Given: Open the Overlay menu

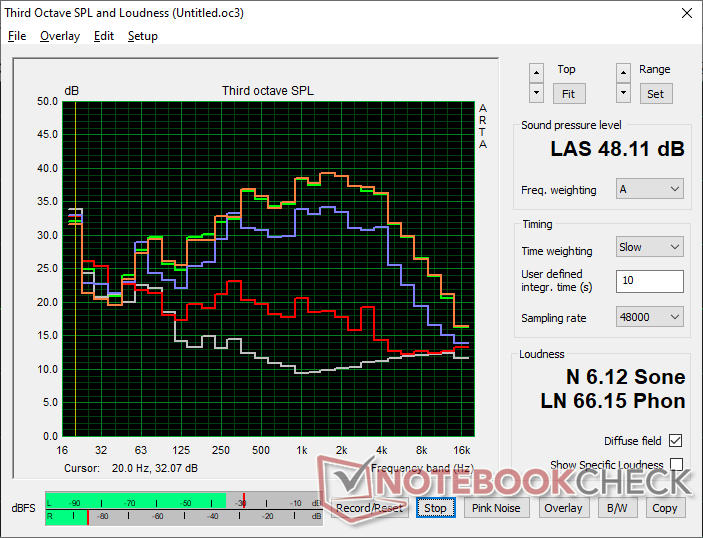Looking at the screenshot, I should click(x=59, y=36).
